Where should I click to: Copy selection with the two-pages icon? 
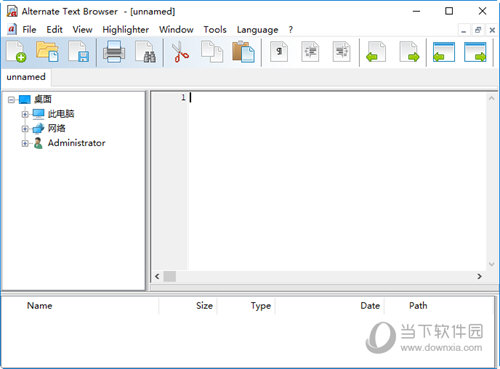coord(212,52)
